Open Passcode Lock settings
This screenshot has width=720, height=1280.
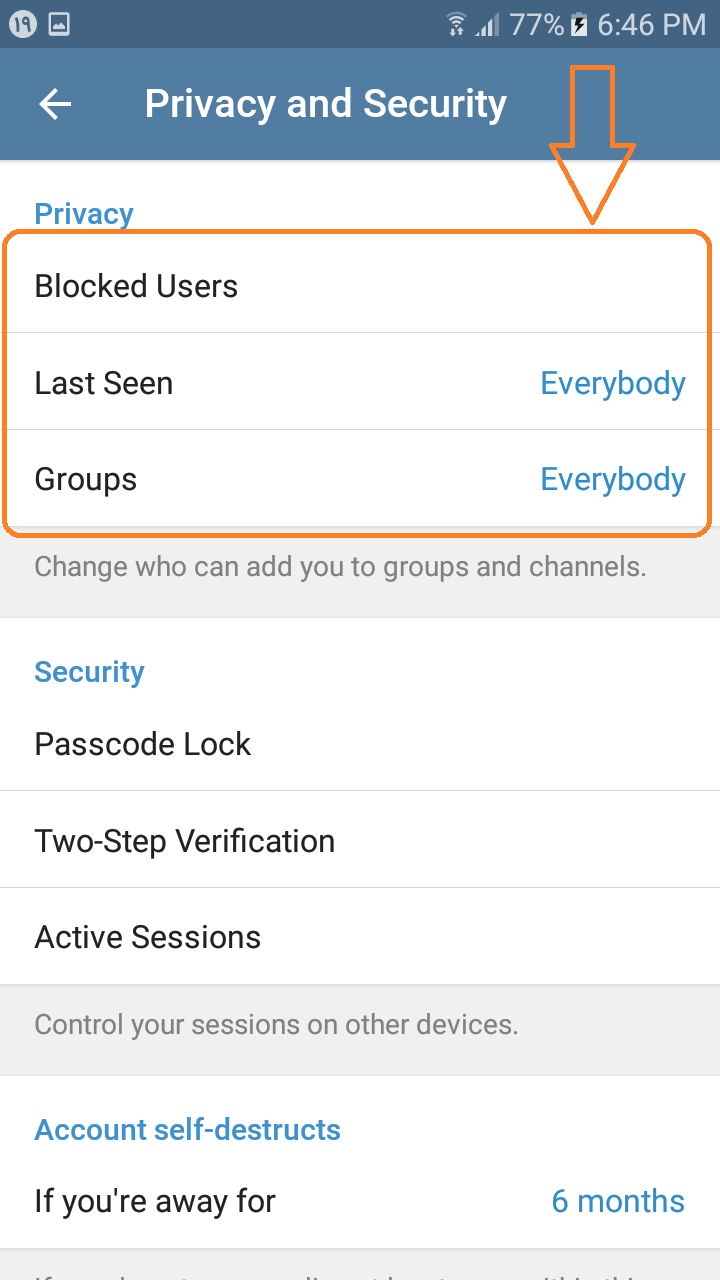click(x=143, y=744)
